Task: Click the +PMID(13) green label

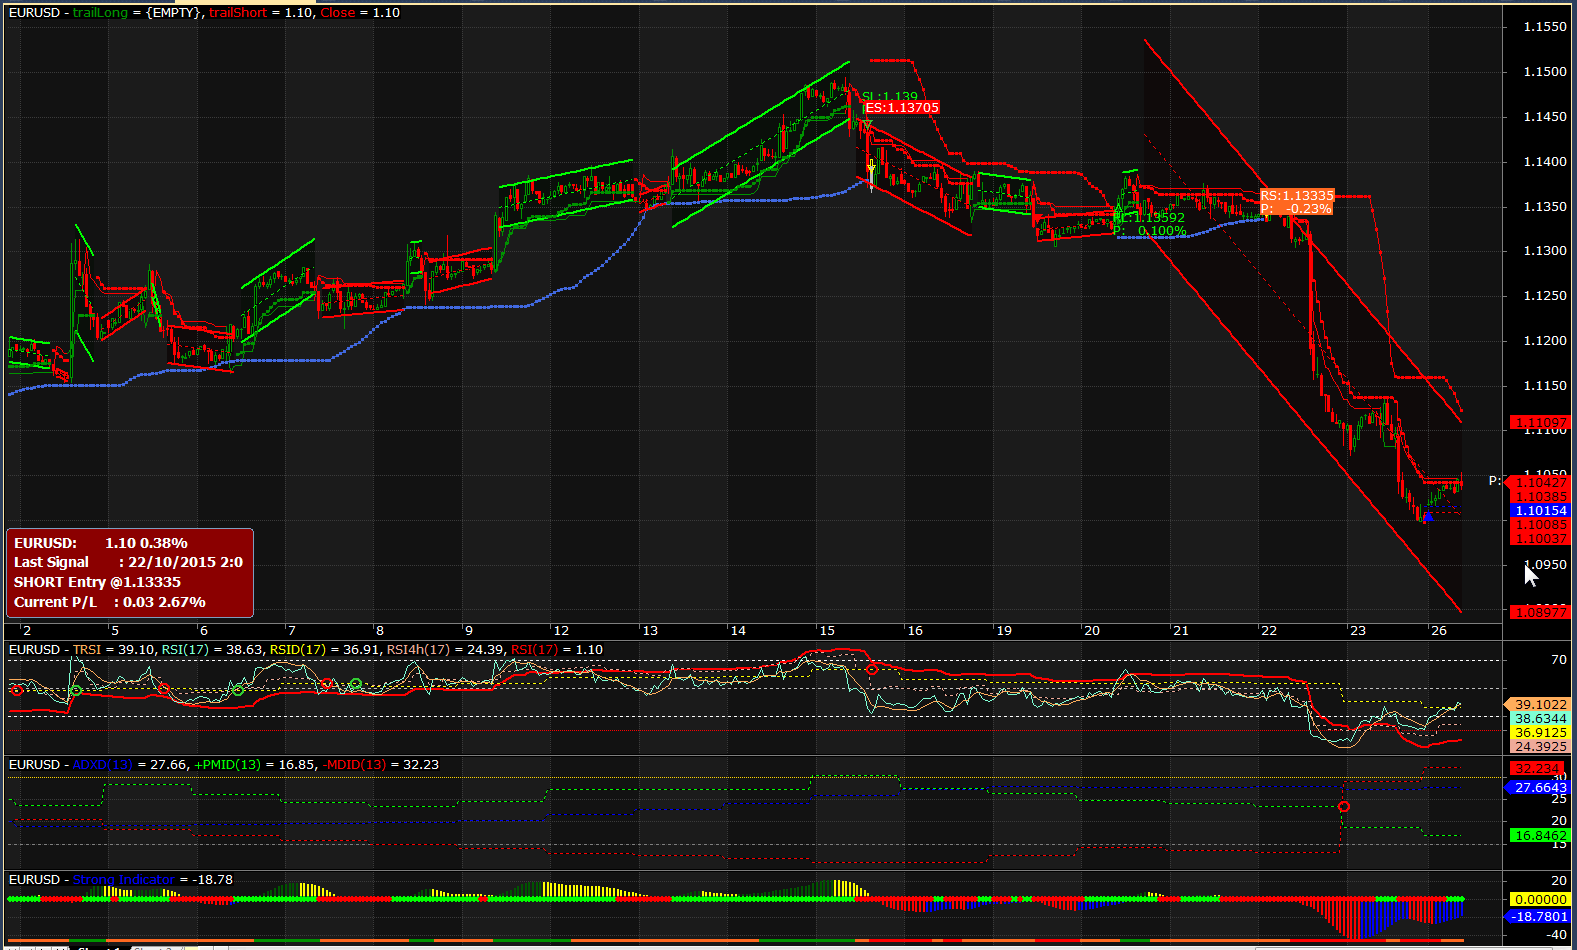Action: pos(228,765)
